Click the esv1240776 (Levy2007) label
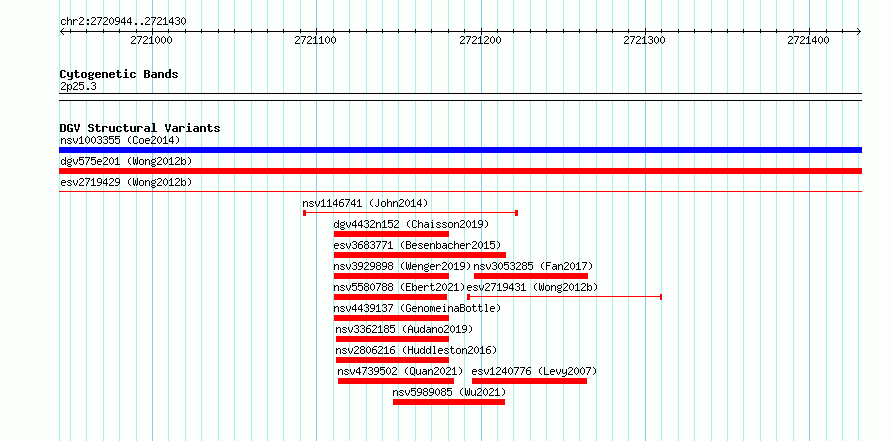The width and height of the screenshot is (890, 441). 534,371
